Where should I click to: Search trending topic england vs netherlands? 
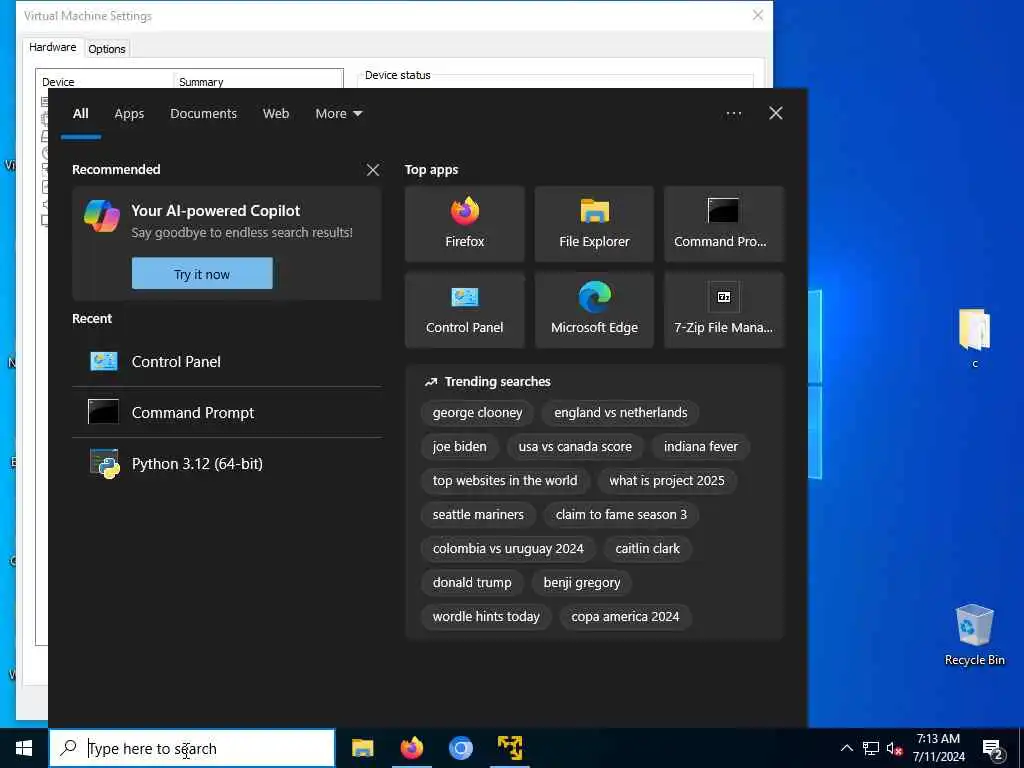(620, 413)
